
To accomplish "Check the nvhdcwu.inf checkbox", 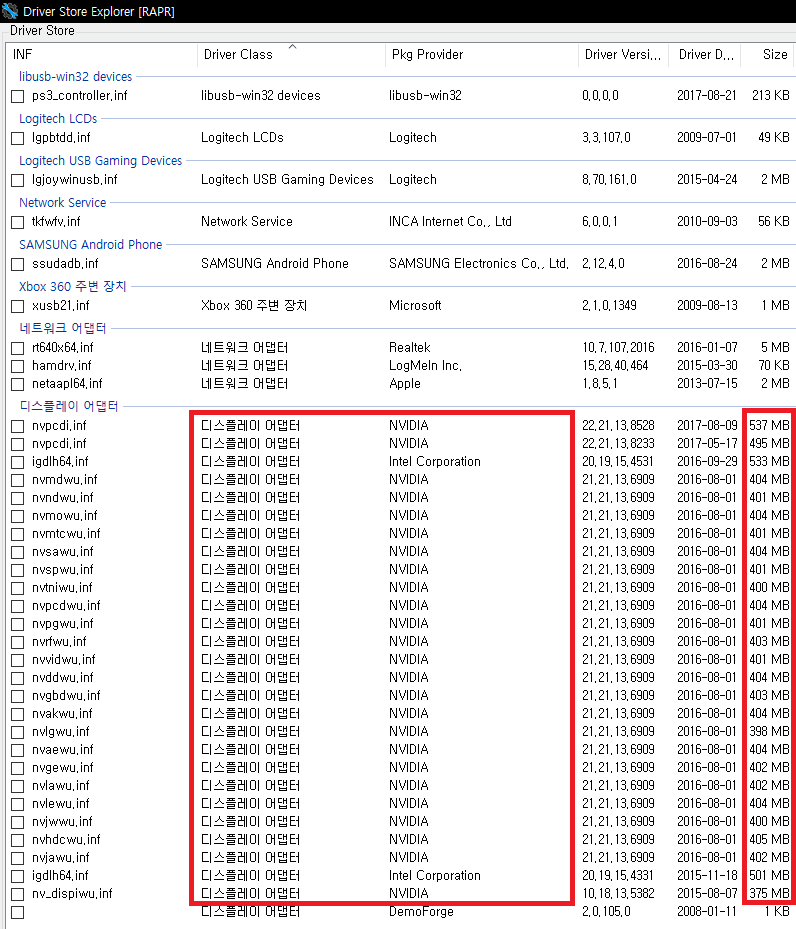I will [x=18, y=840].
